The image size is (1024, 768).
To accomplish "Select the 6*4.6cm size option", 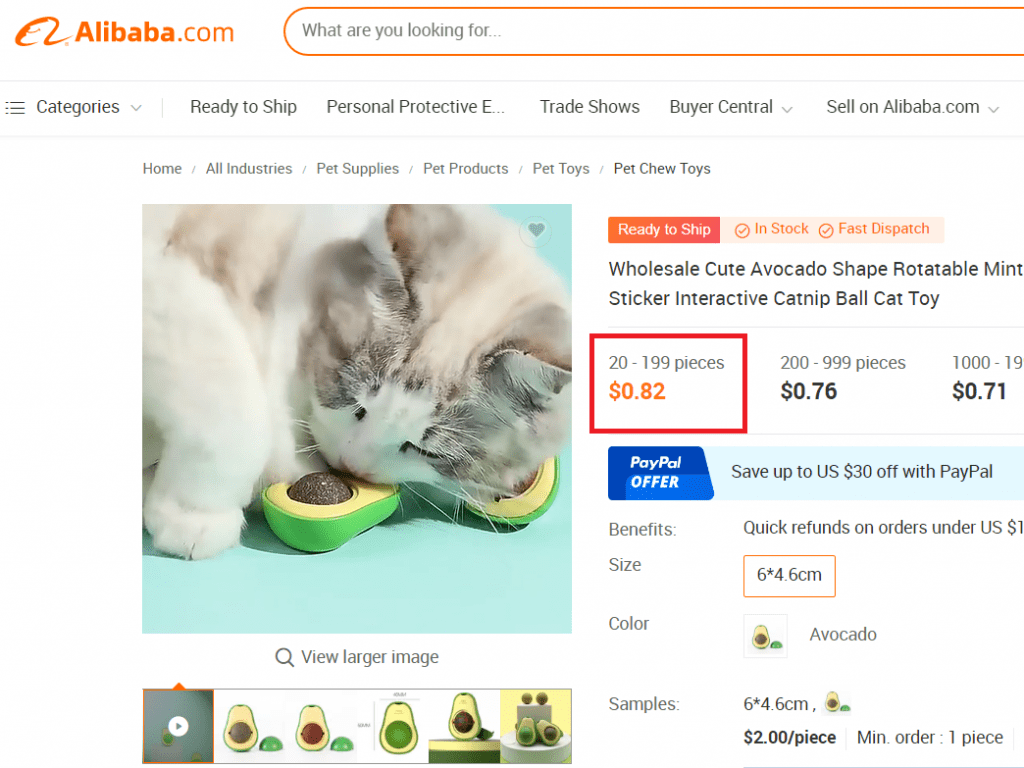I will pos(789,575).
